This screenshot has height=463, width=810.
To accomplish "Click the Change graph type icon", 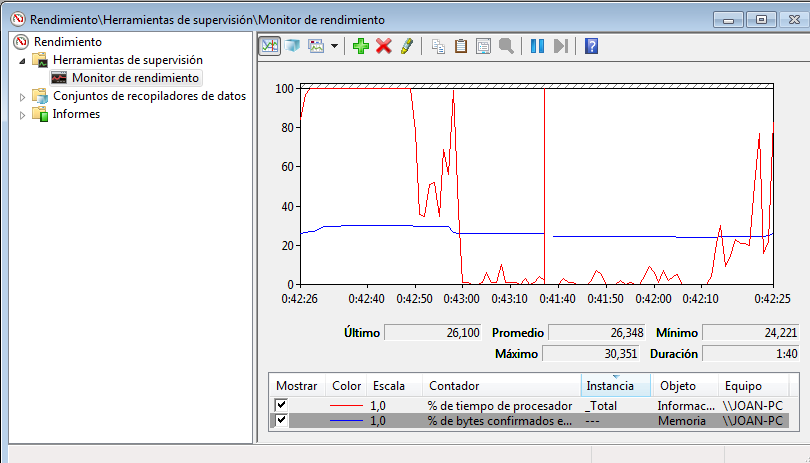I will click(316, 46).
